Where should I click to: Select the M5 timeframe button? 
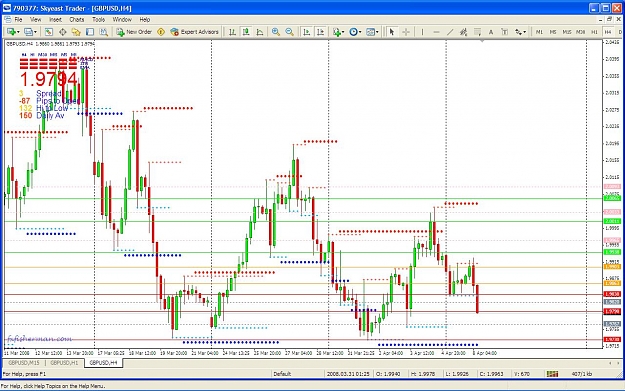553,32
